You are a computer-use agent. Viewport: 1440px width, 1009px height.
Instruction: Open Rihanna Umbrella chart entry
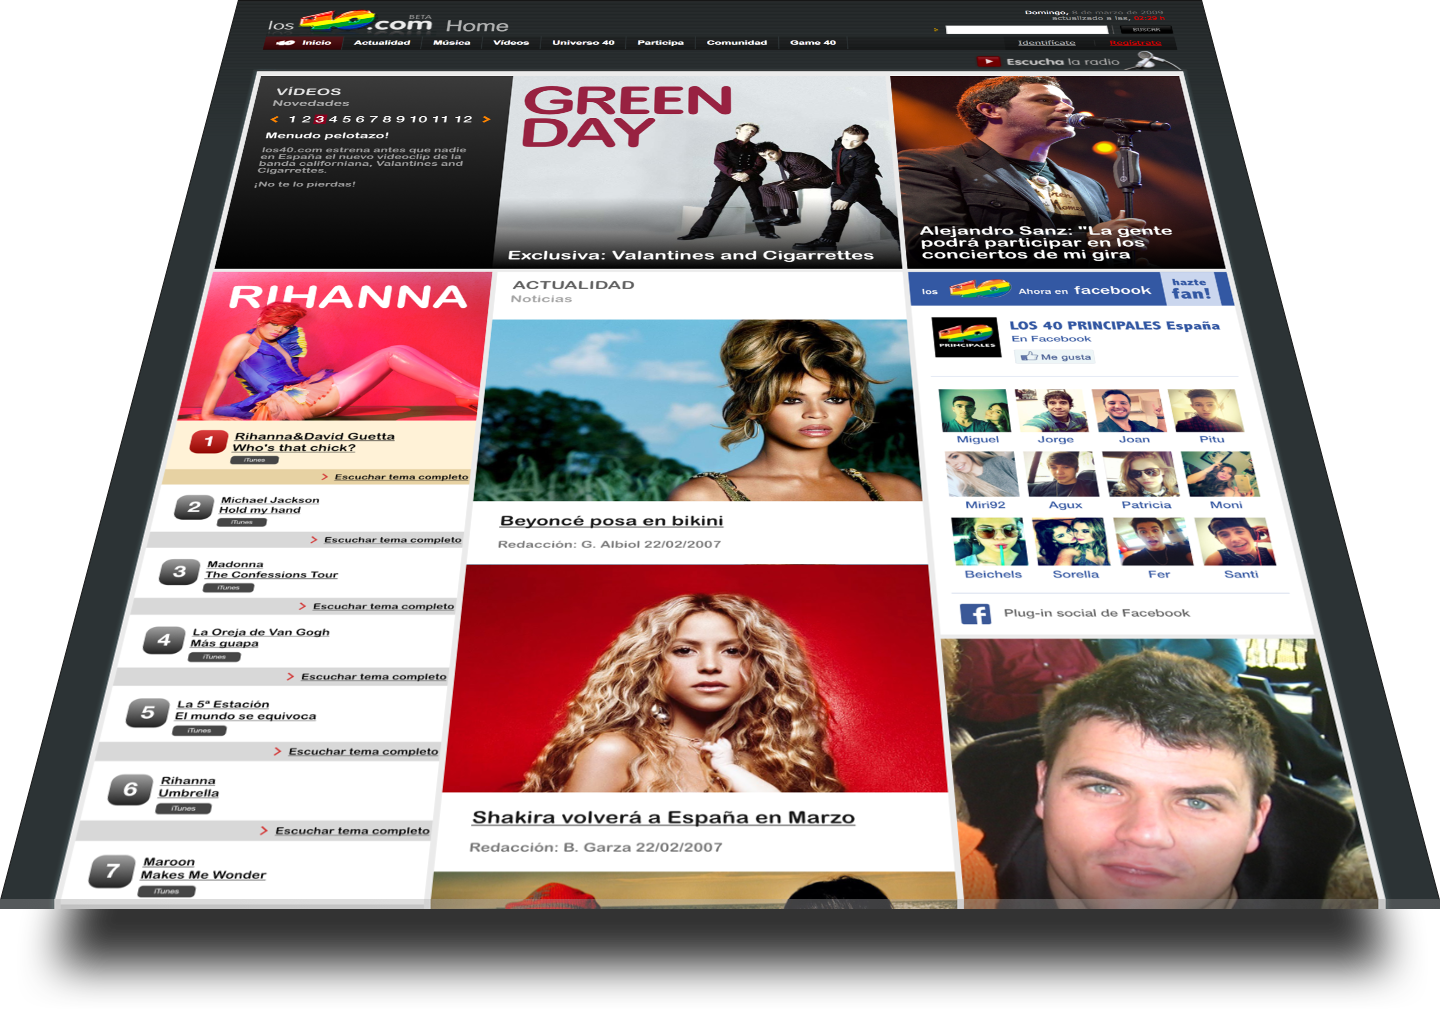pyautogui.click(x=188, y=787)
